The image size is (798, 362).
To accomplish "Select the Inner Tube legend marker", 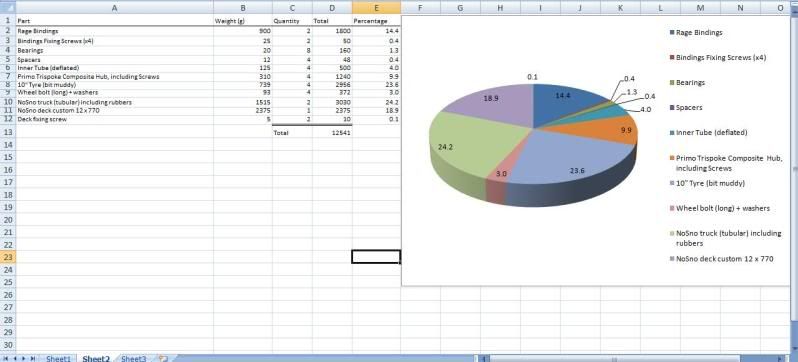I will point(672,132).
